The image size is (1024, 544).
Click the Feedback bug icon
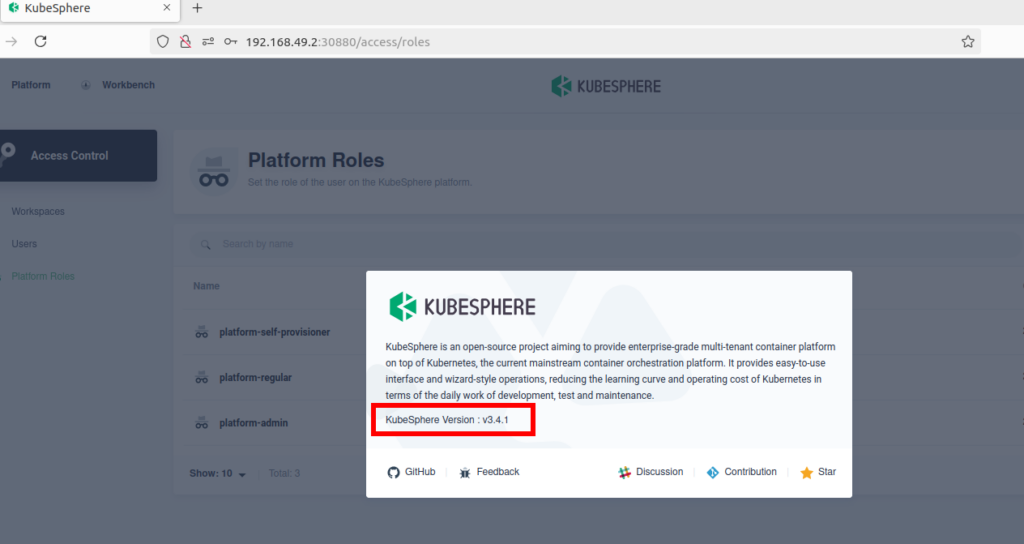click(x=465, y=472)
